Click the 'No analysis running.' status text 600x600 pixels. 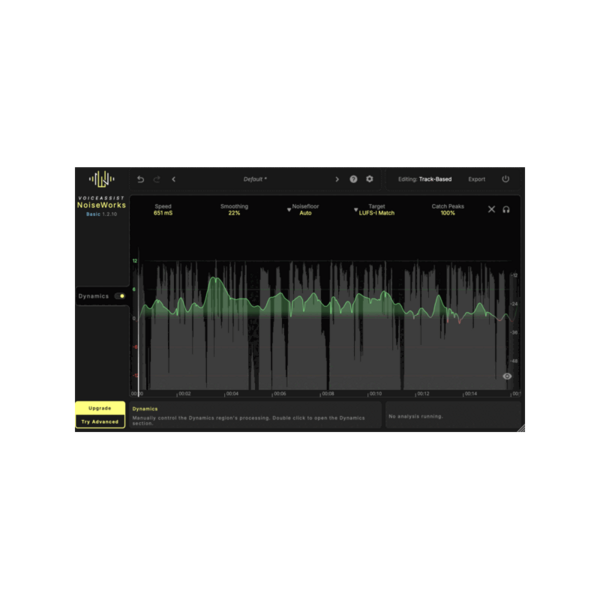416,416
